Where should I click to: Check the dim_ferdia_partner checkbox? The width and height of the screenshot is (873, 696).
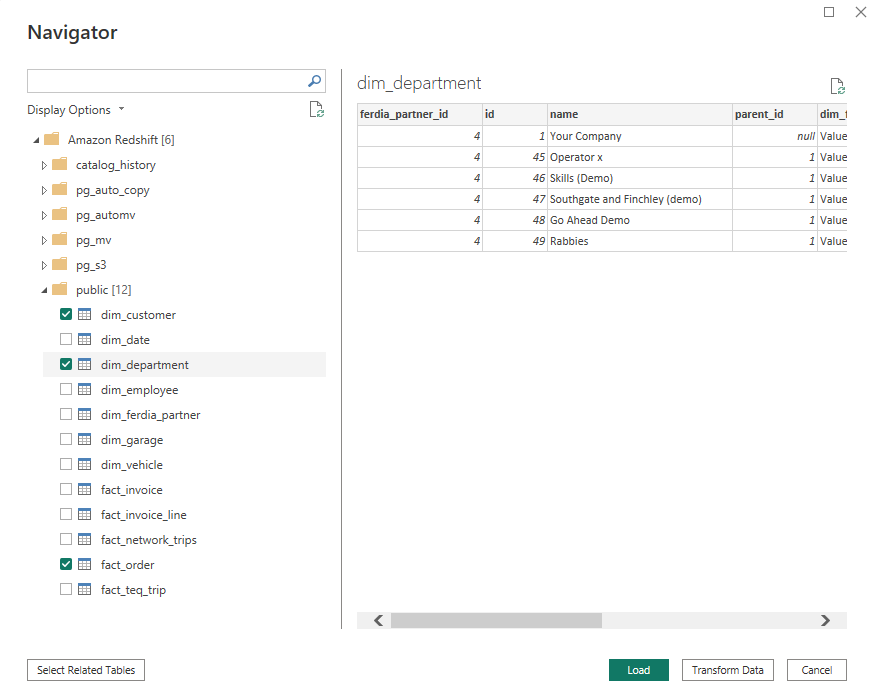[66, 414]
